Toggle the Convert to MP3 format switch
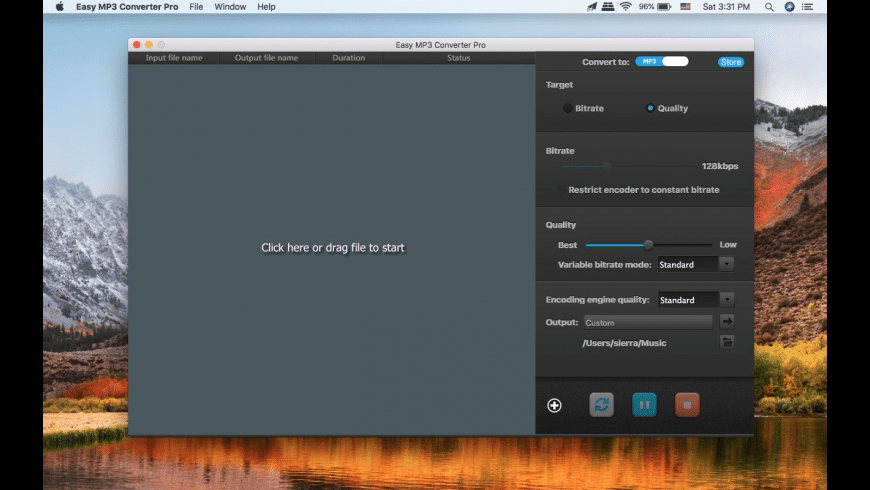870x490 pixels. coord(662,62)
